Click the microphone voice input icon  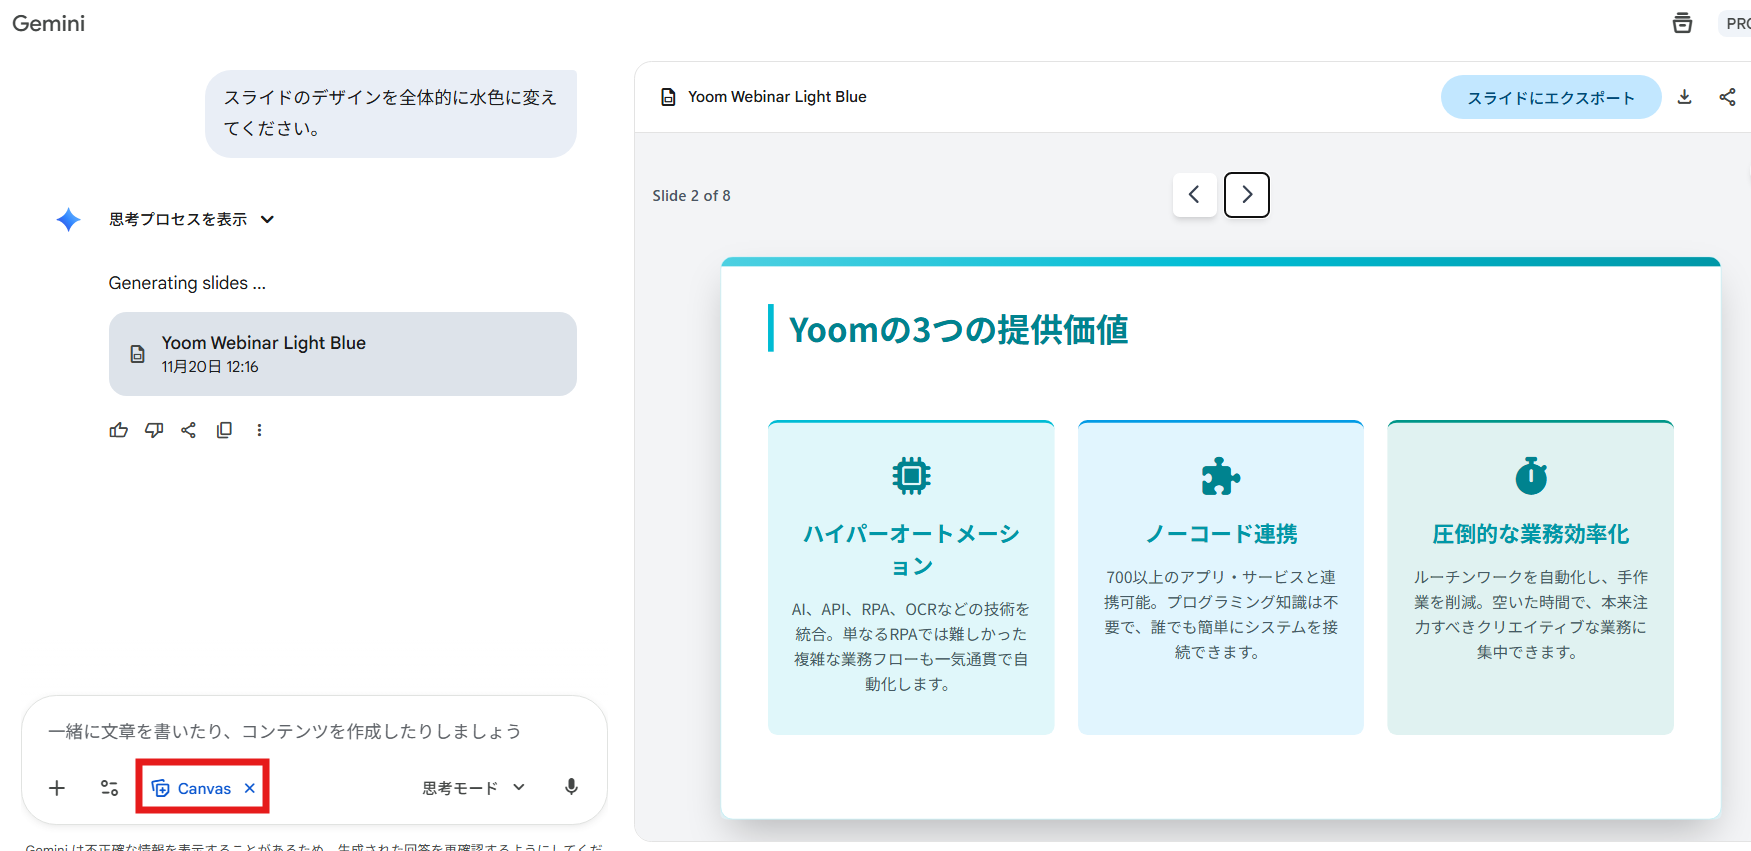[571, 787]
